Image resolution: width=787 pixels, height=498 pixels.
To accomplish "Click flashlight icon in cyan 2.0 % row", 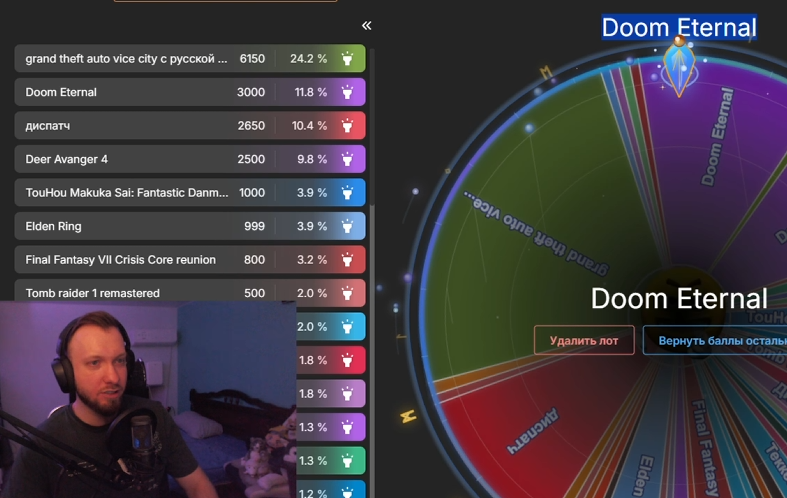I will (x=347, y=327).
